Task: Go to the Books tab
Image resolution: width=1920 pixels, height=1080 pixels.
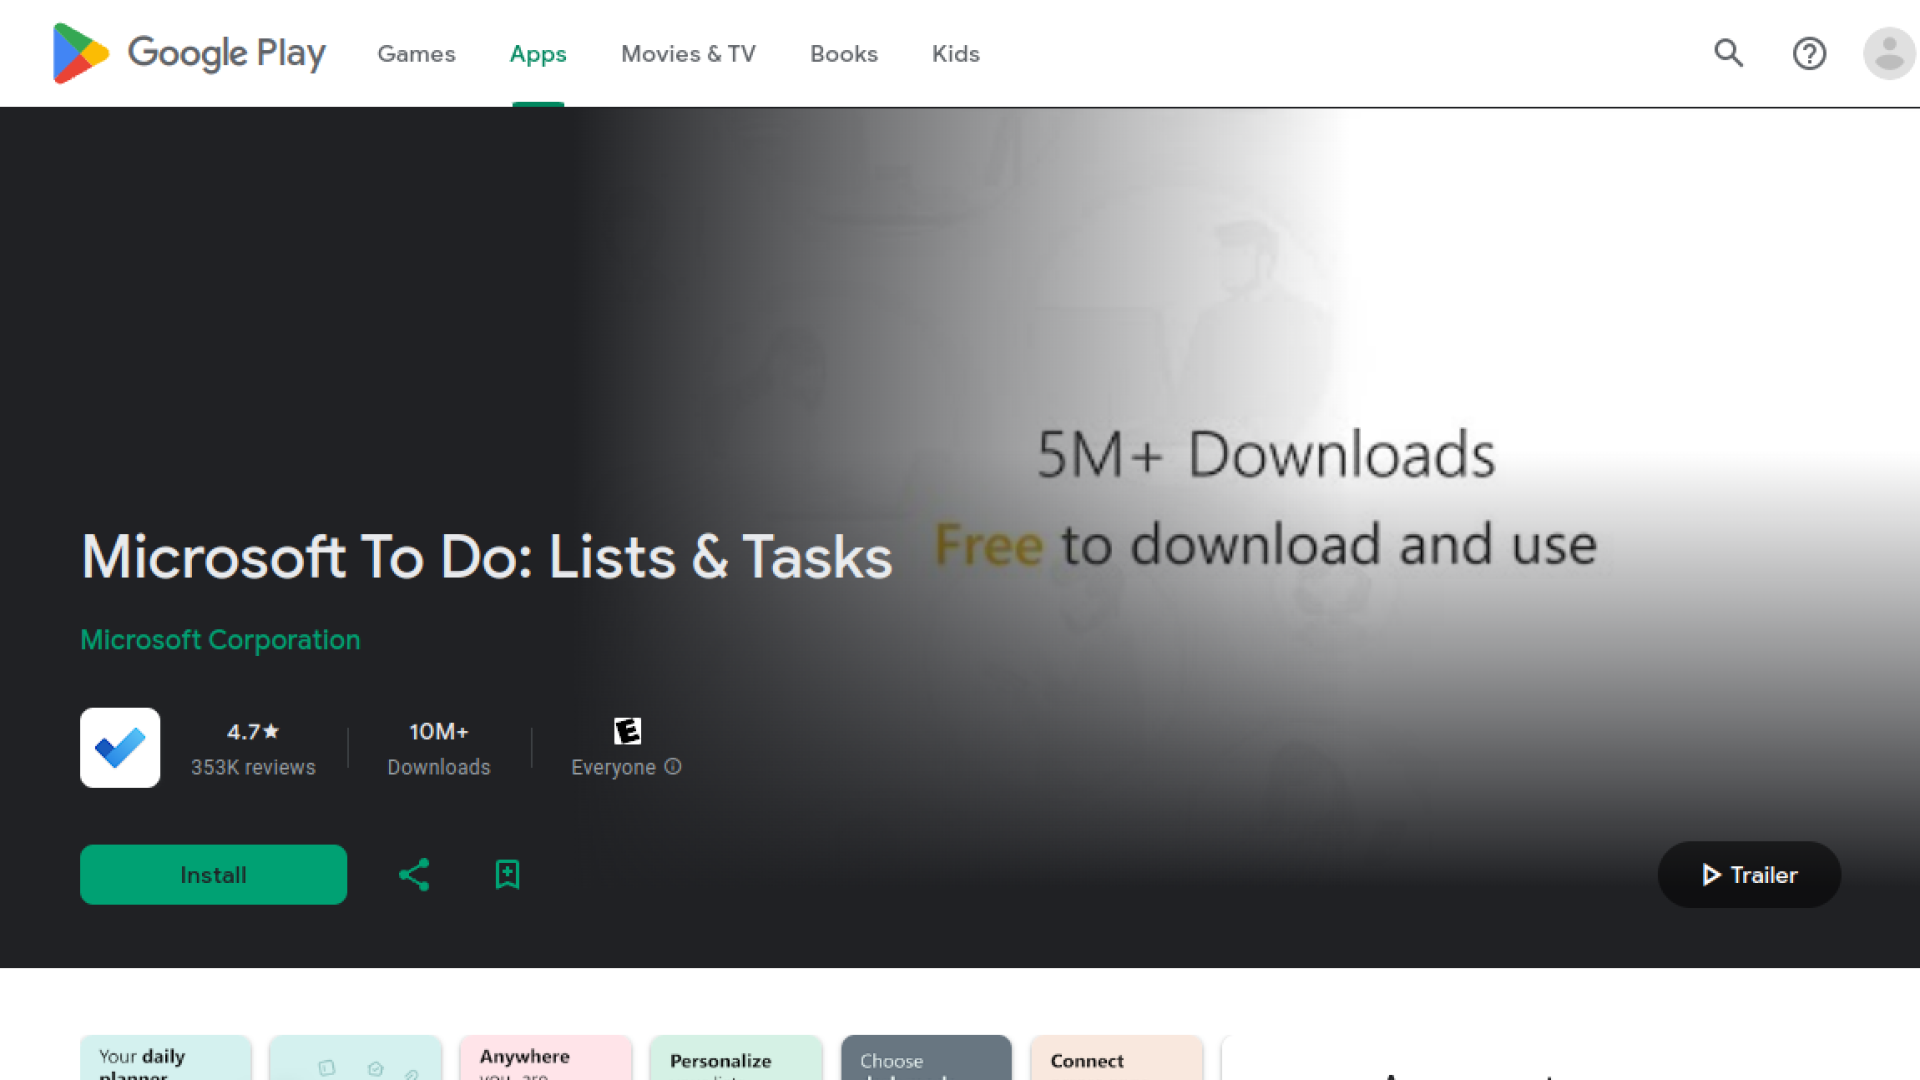Action: point(844,54)
